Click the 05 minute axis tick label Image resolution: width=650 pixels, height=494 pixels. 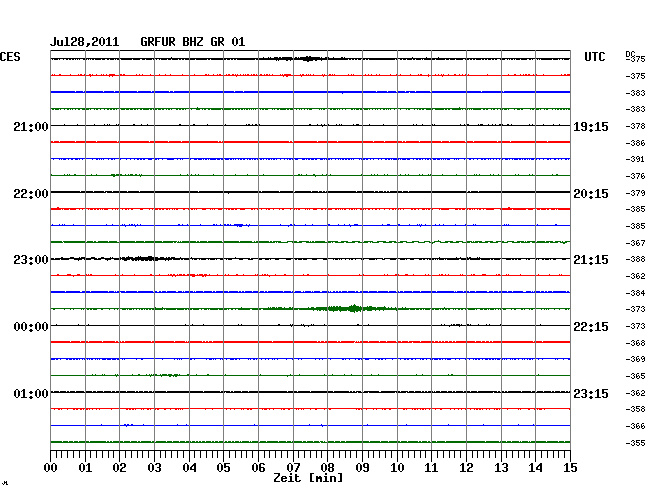point(223,468)
